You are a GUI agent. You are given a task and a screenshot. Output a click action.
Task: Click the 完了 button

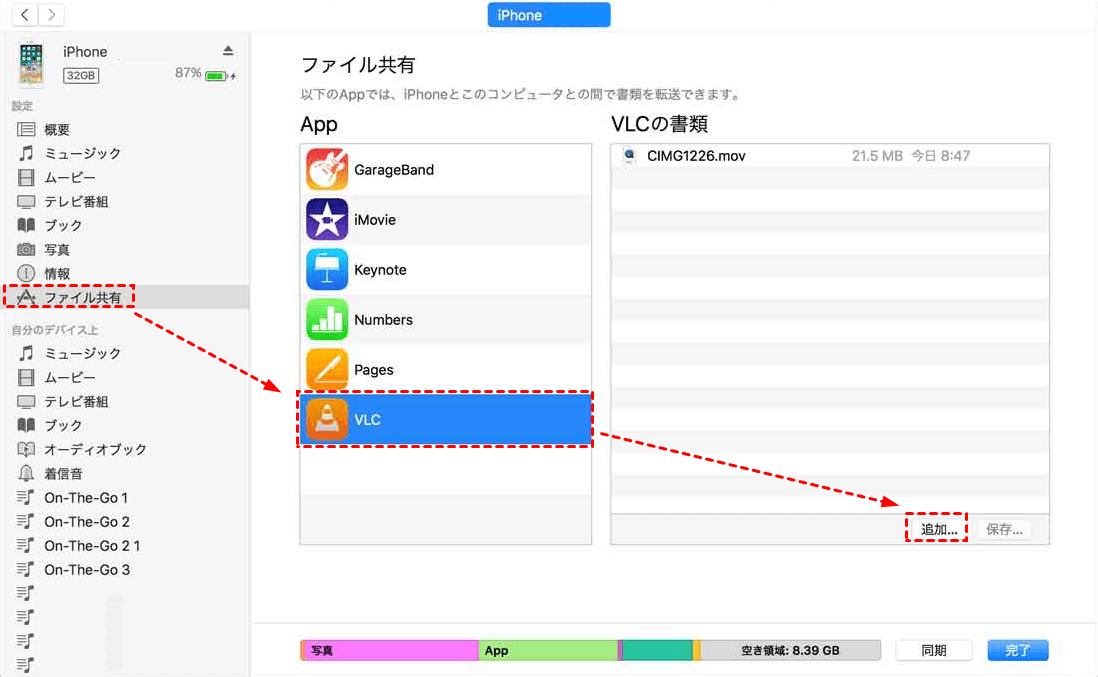(1017, 650)
